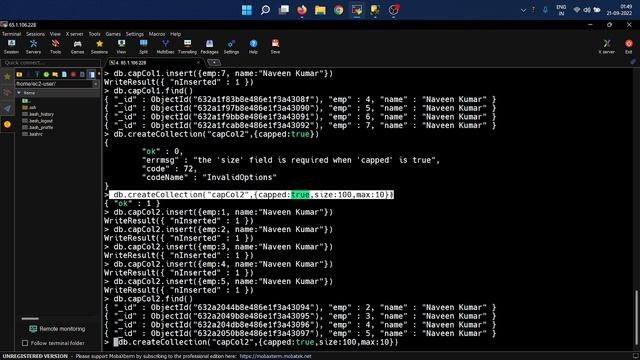The height and width of the screenshot is (360, 640).
Task: Open File Explorer from the taskbar
Action: pyautogui.click(x=320, y=10)
